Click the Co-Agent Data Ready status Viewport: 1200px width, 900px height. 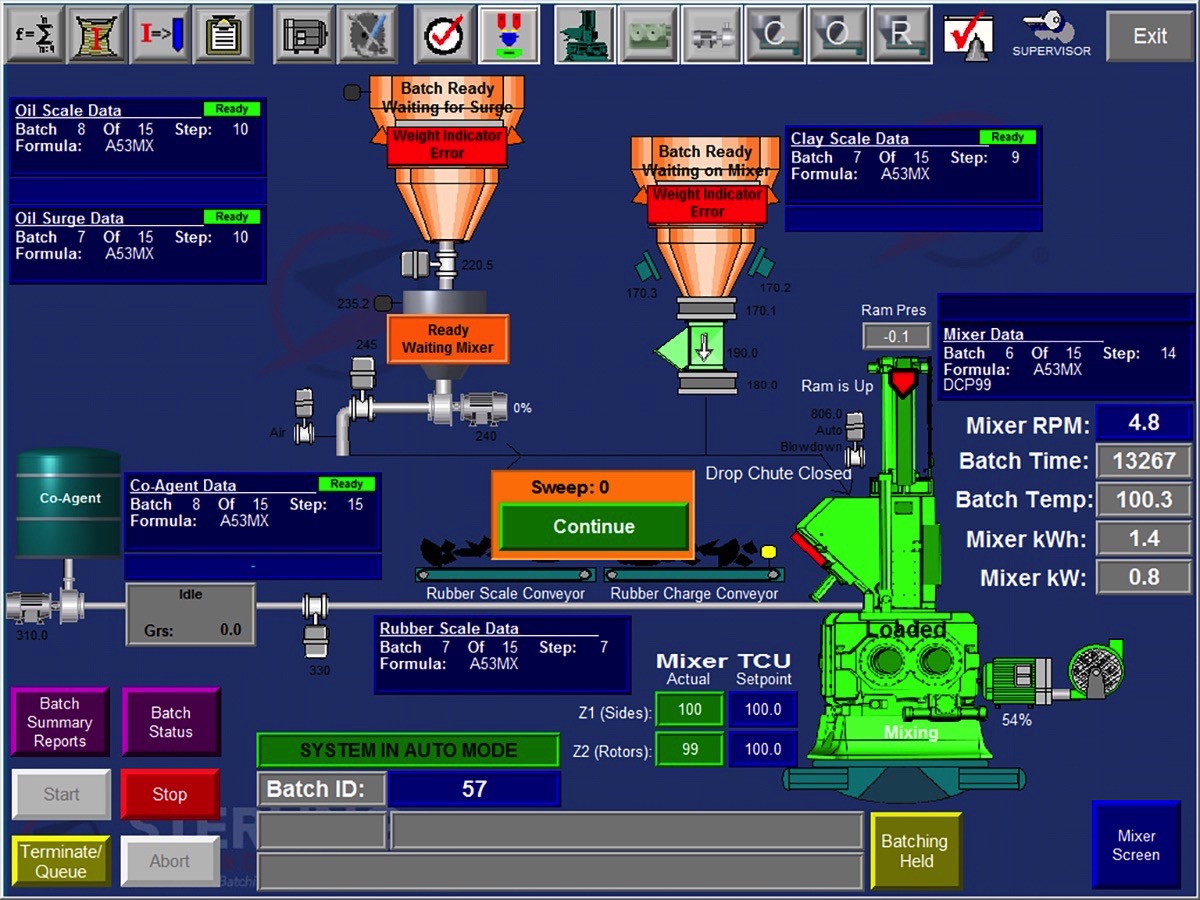346,484
